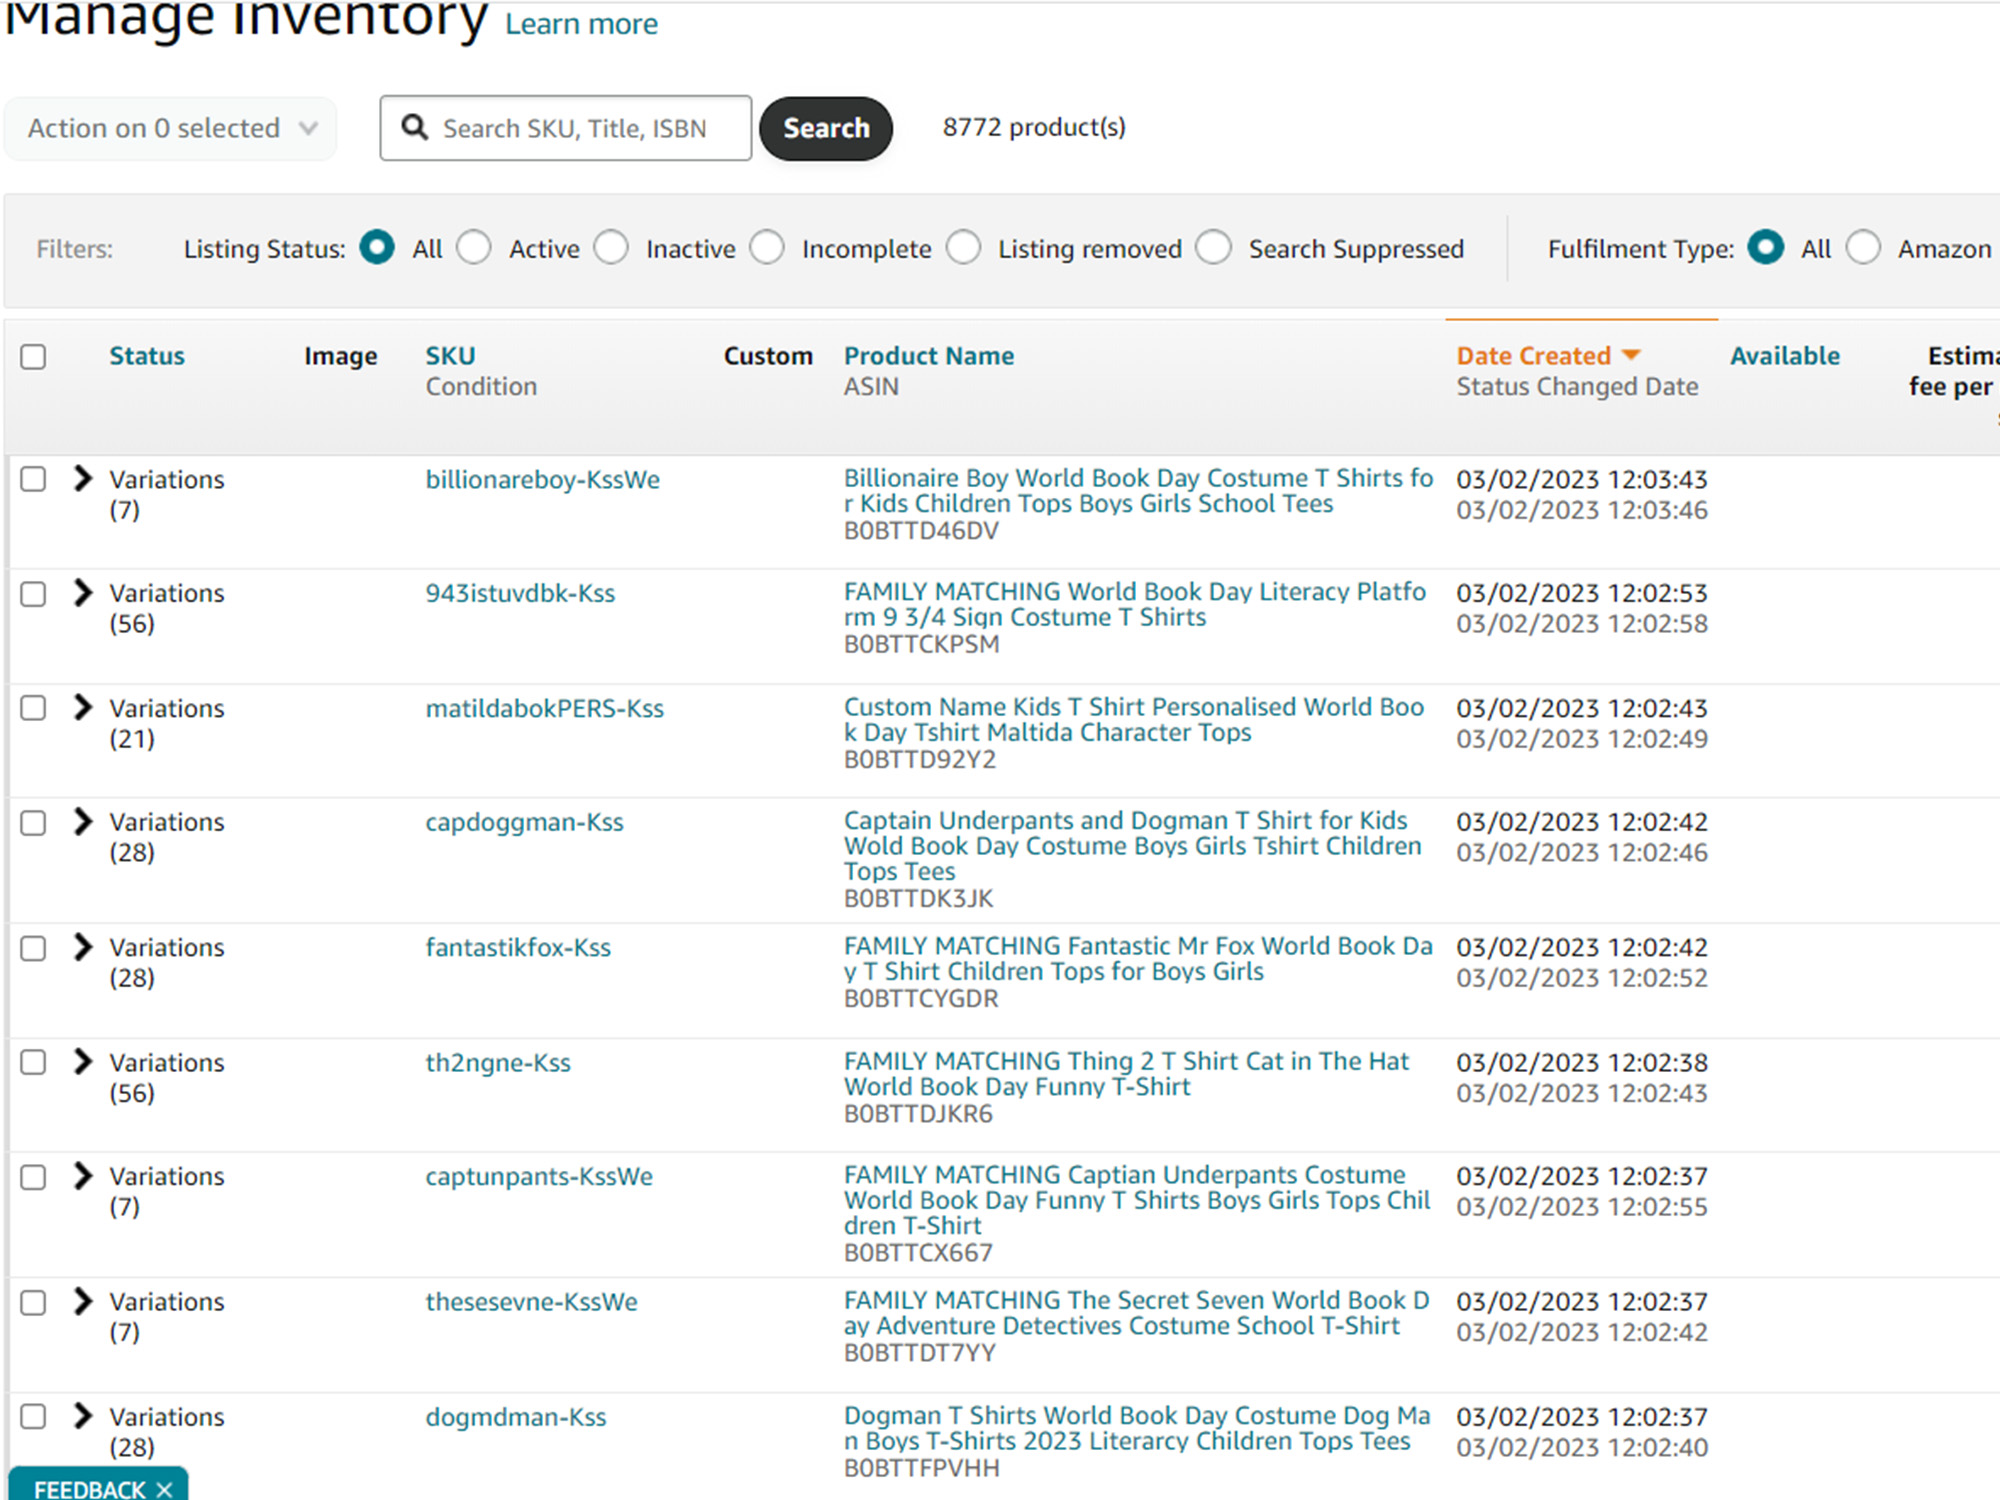Expand variations for captunpants-KssWe

click(x=83, y=1175)
